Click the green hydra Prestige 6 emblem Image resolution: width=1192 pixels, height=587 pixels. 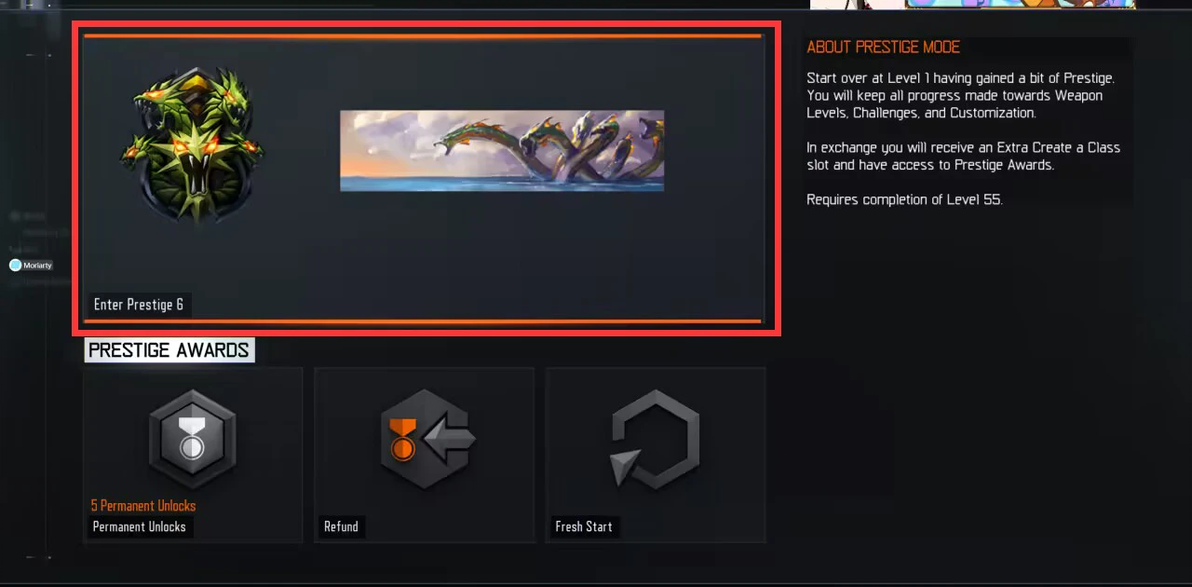tap(192, 144)
